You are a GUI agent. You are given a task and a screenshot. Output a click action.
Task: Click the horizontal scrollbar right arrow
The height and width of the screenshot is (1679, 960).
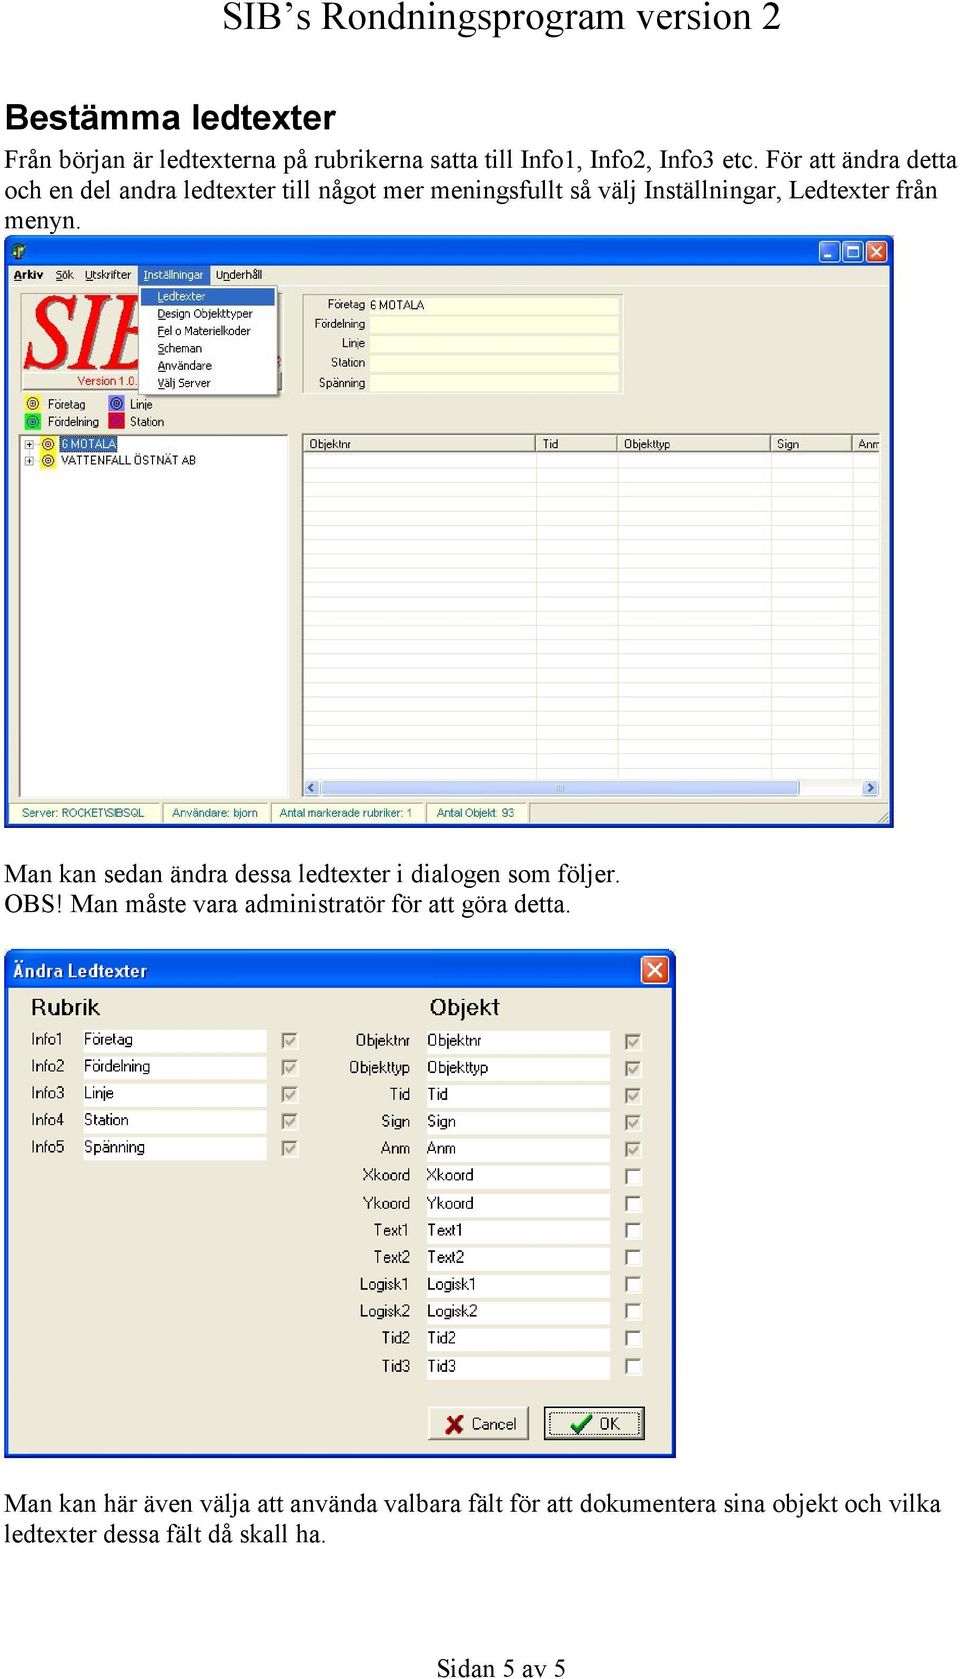tap(870, 788)
